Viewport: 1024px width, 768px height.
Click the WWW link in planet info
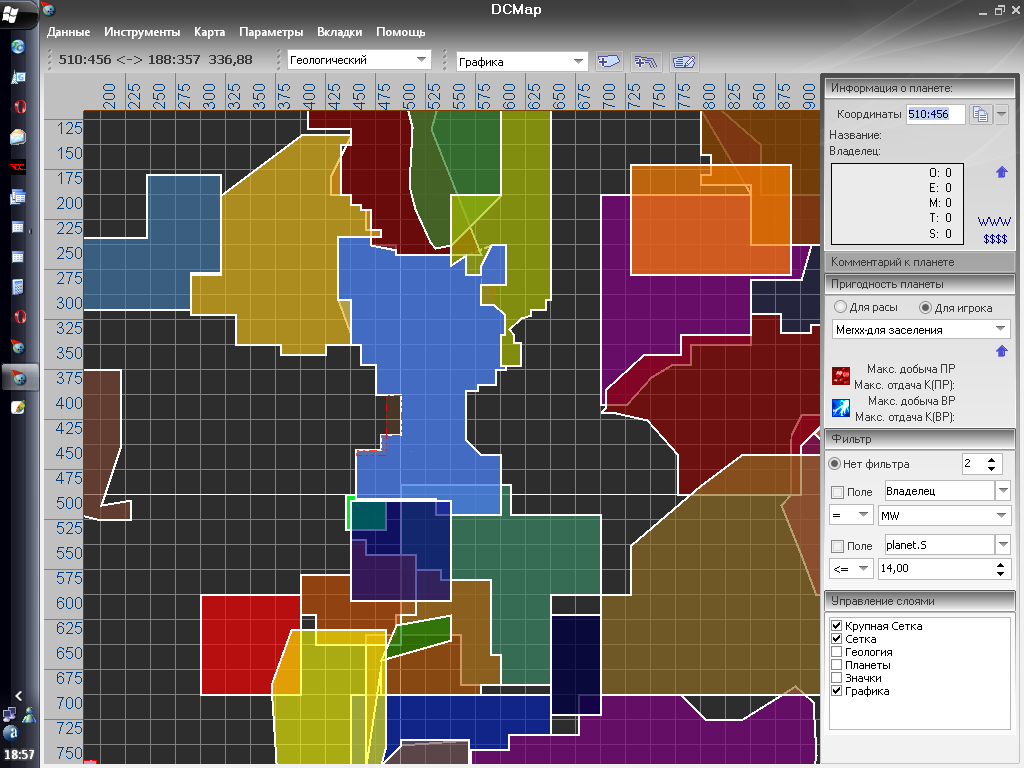tap(994, 221)
